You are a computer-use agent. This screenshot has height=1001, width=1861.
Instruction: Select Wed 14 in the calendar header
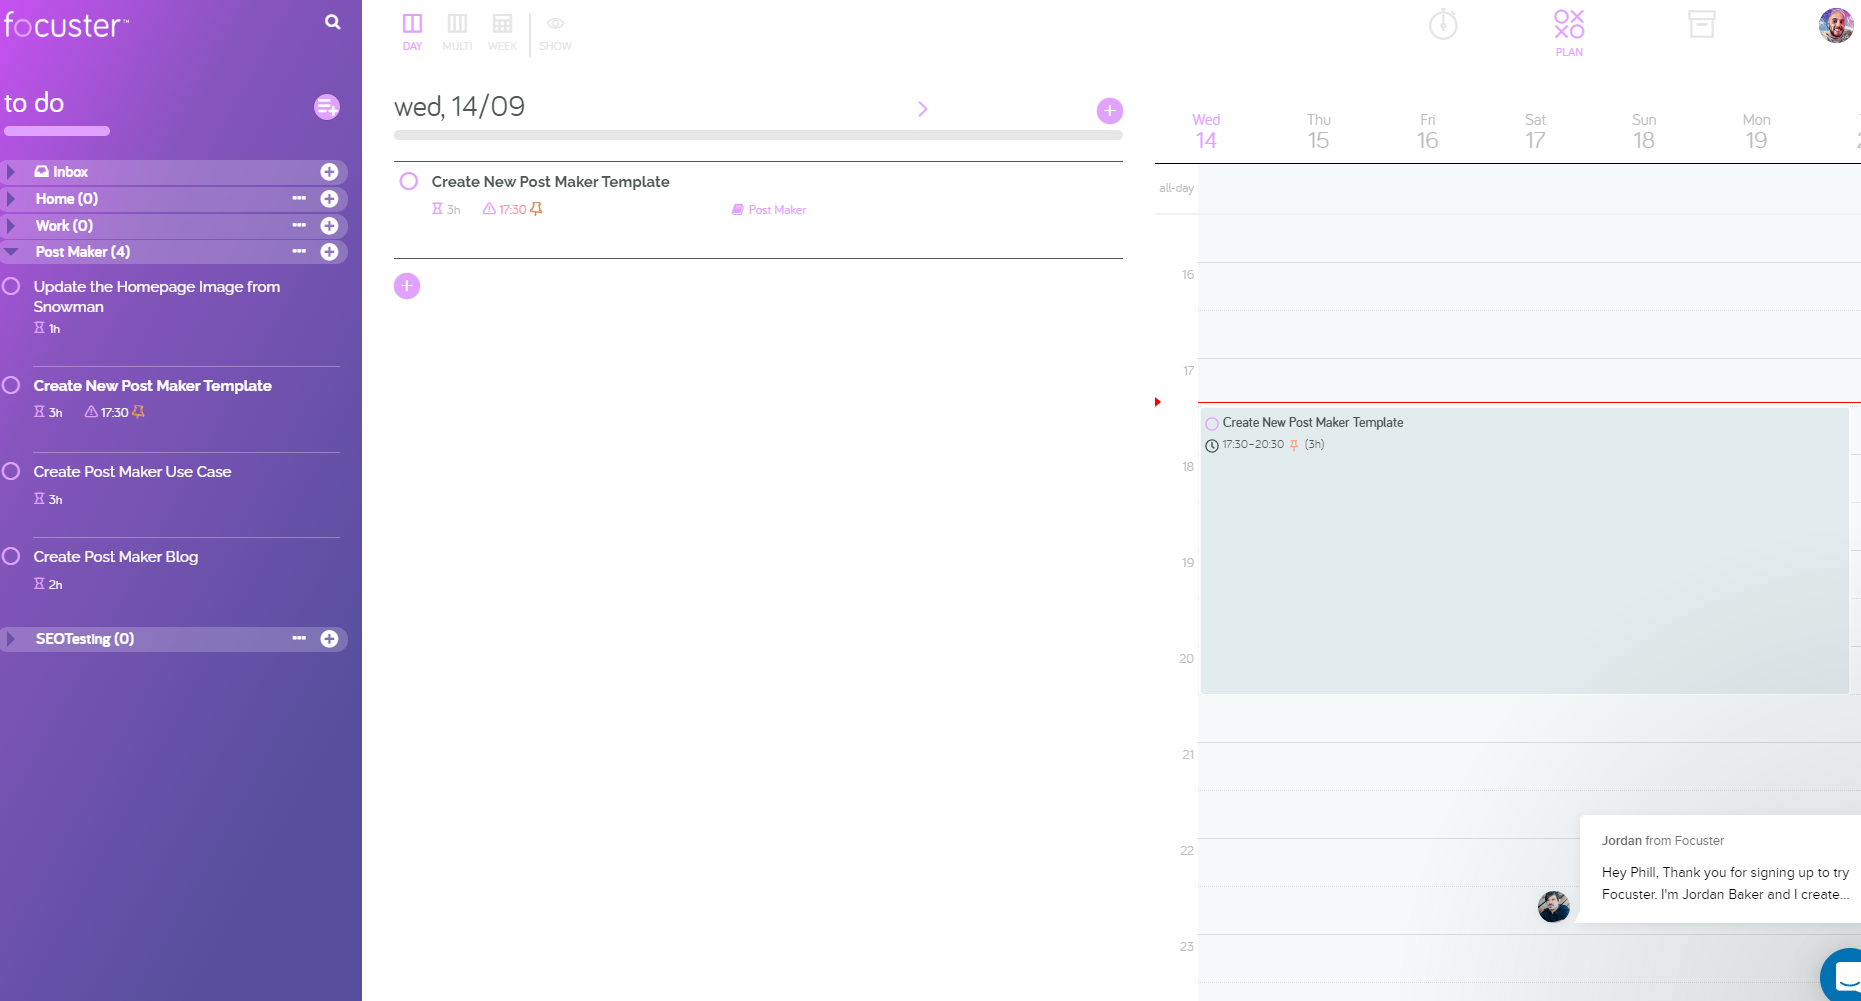tap(1206, 132)
